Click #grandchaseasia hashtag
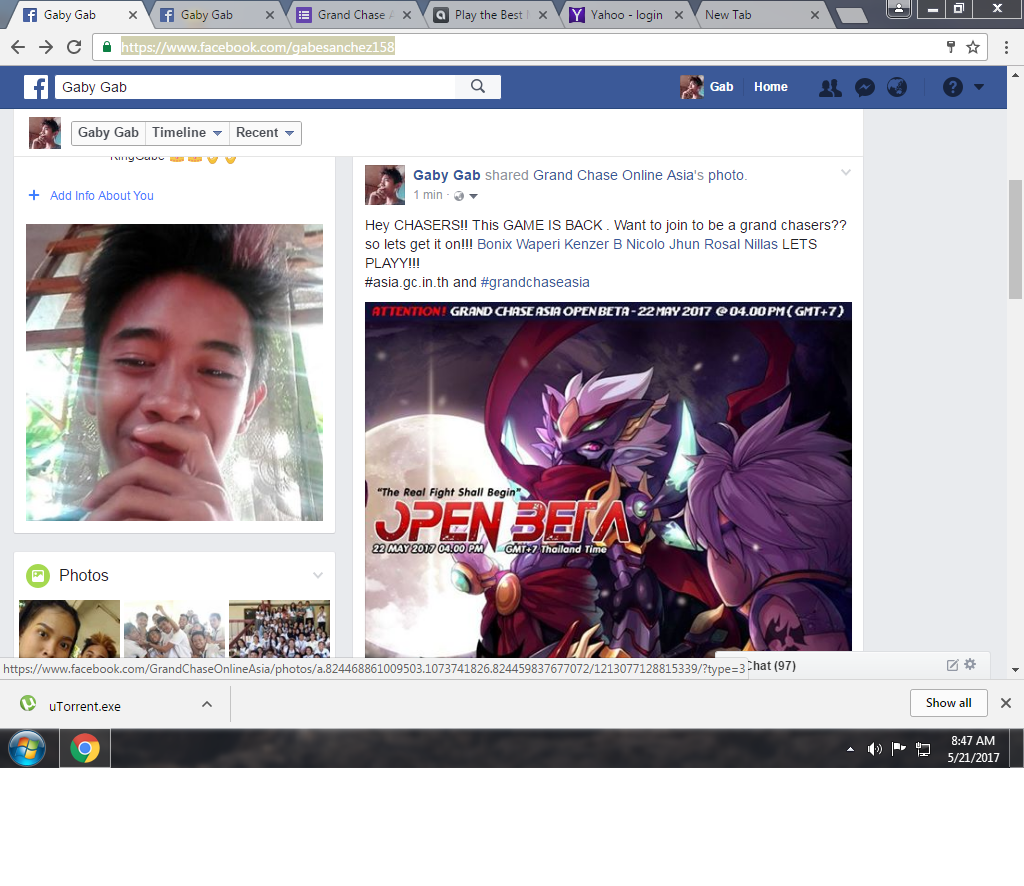 click(535, 282)
